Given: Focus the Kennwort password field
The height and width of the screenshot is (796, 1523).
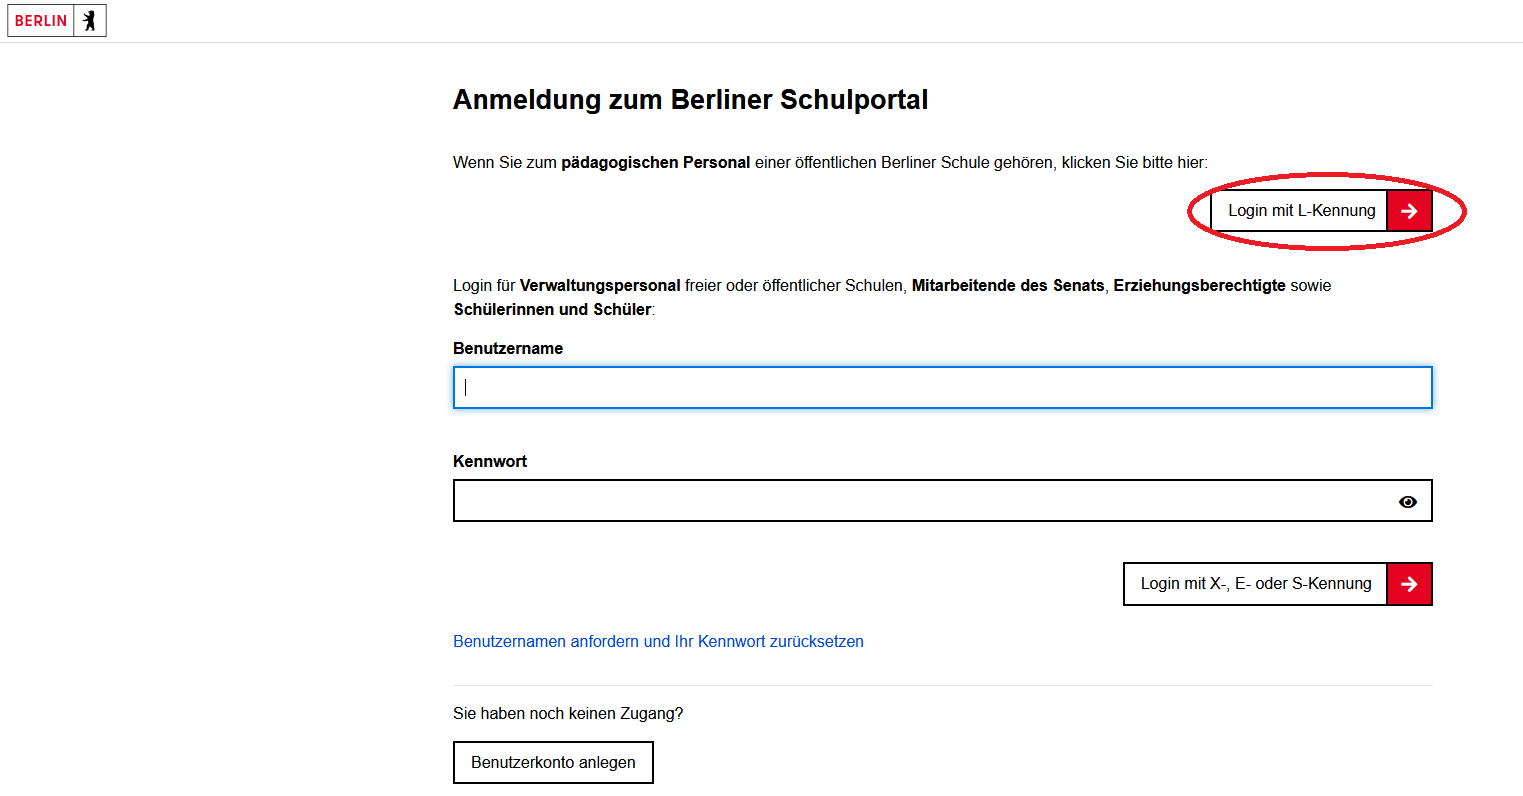Looking at the screenshot, I should 942,501.
